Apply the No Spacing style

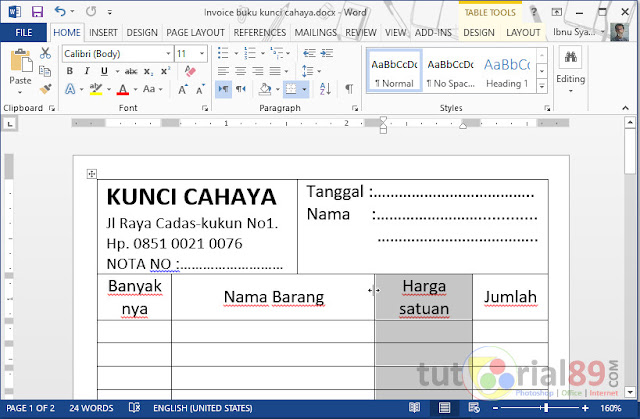[451, 71]
